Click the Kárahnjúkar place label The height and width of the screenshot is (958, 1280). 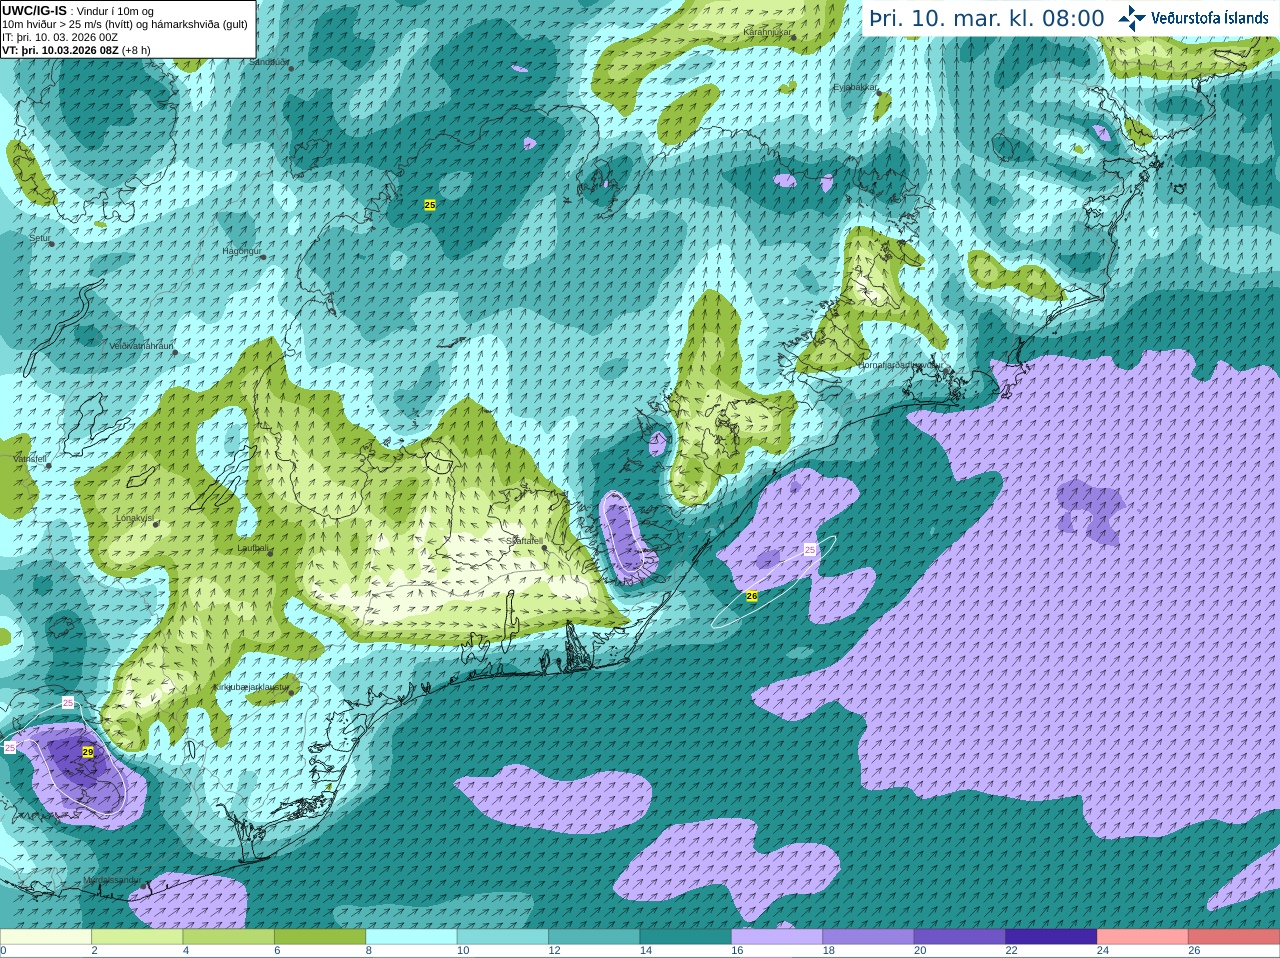(x=768, y=32)
